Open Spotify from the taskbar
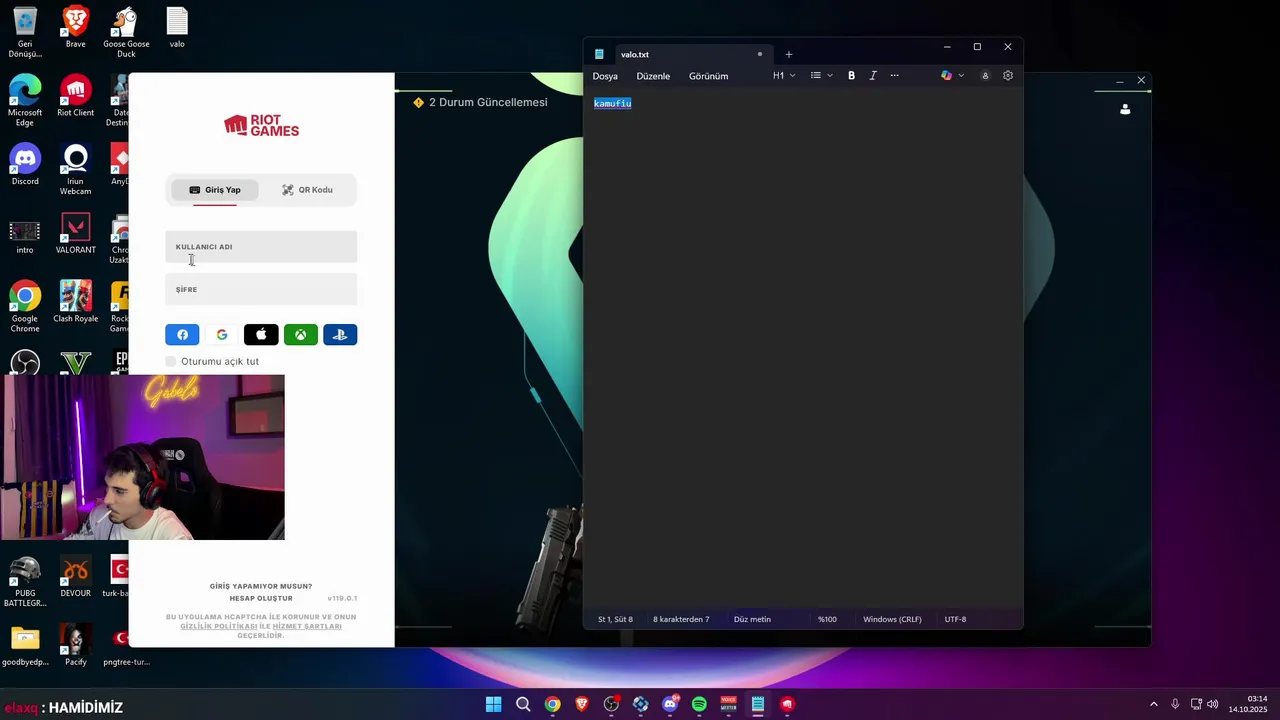Screen dimensions: 1280x720 tap(699, 704)
